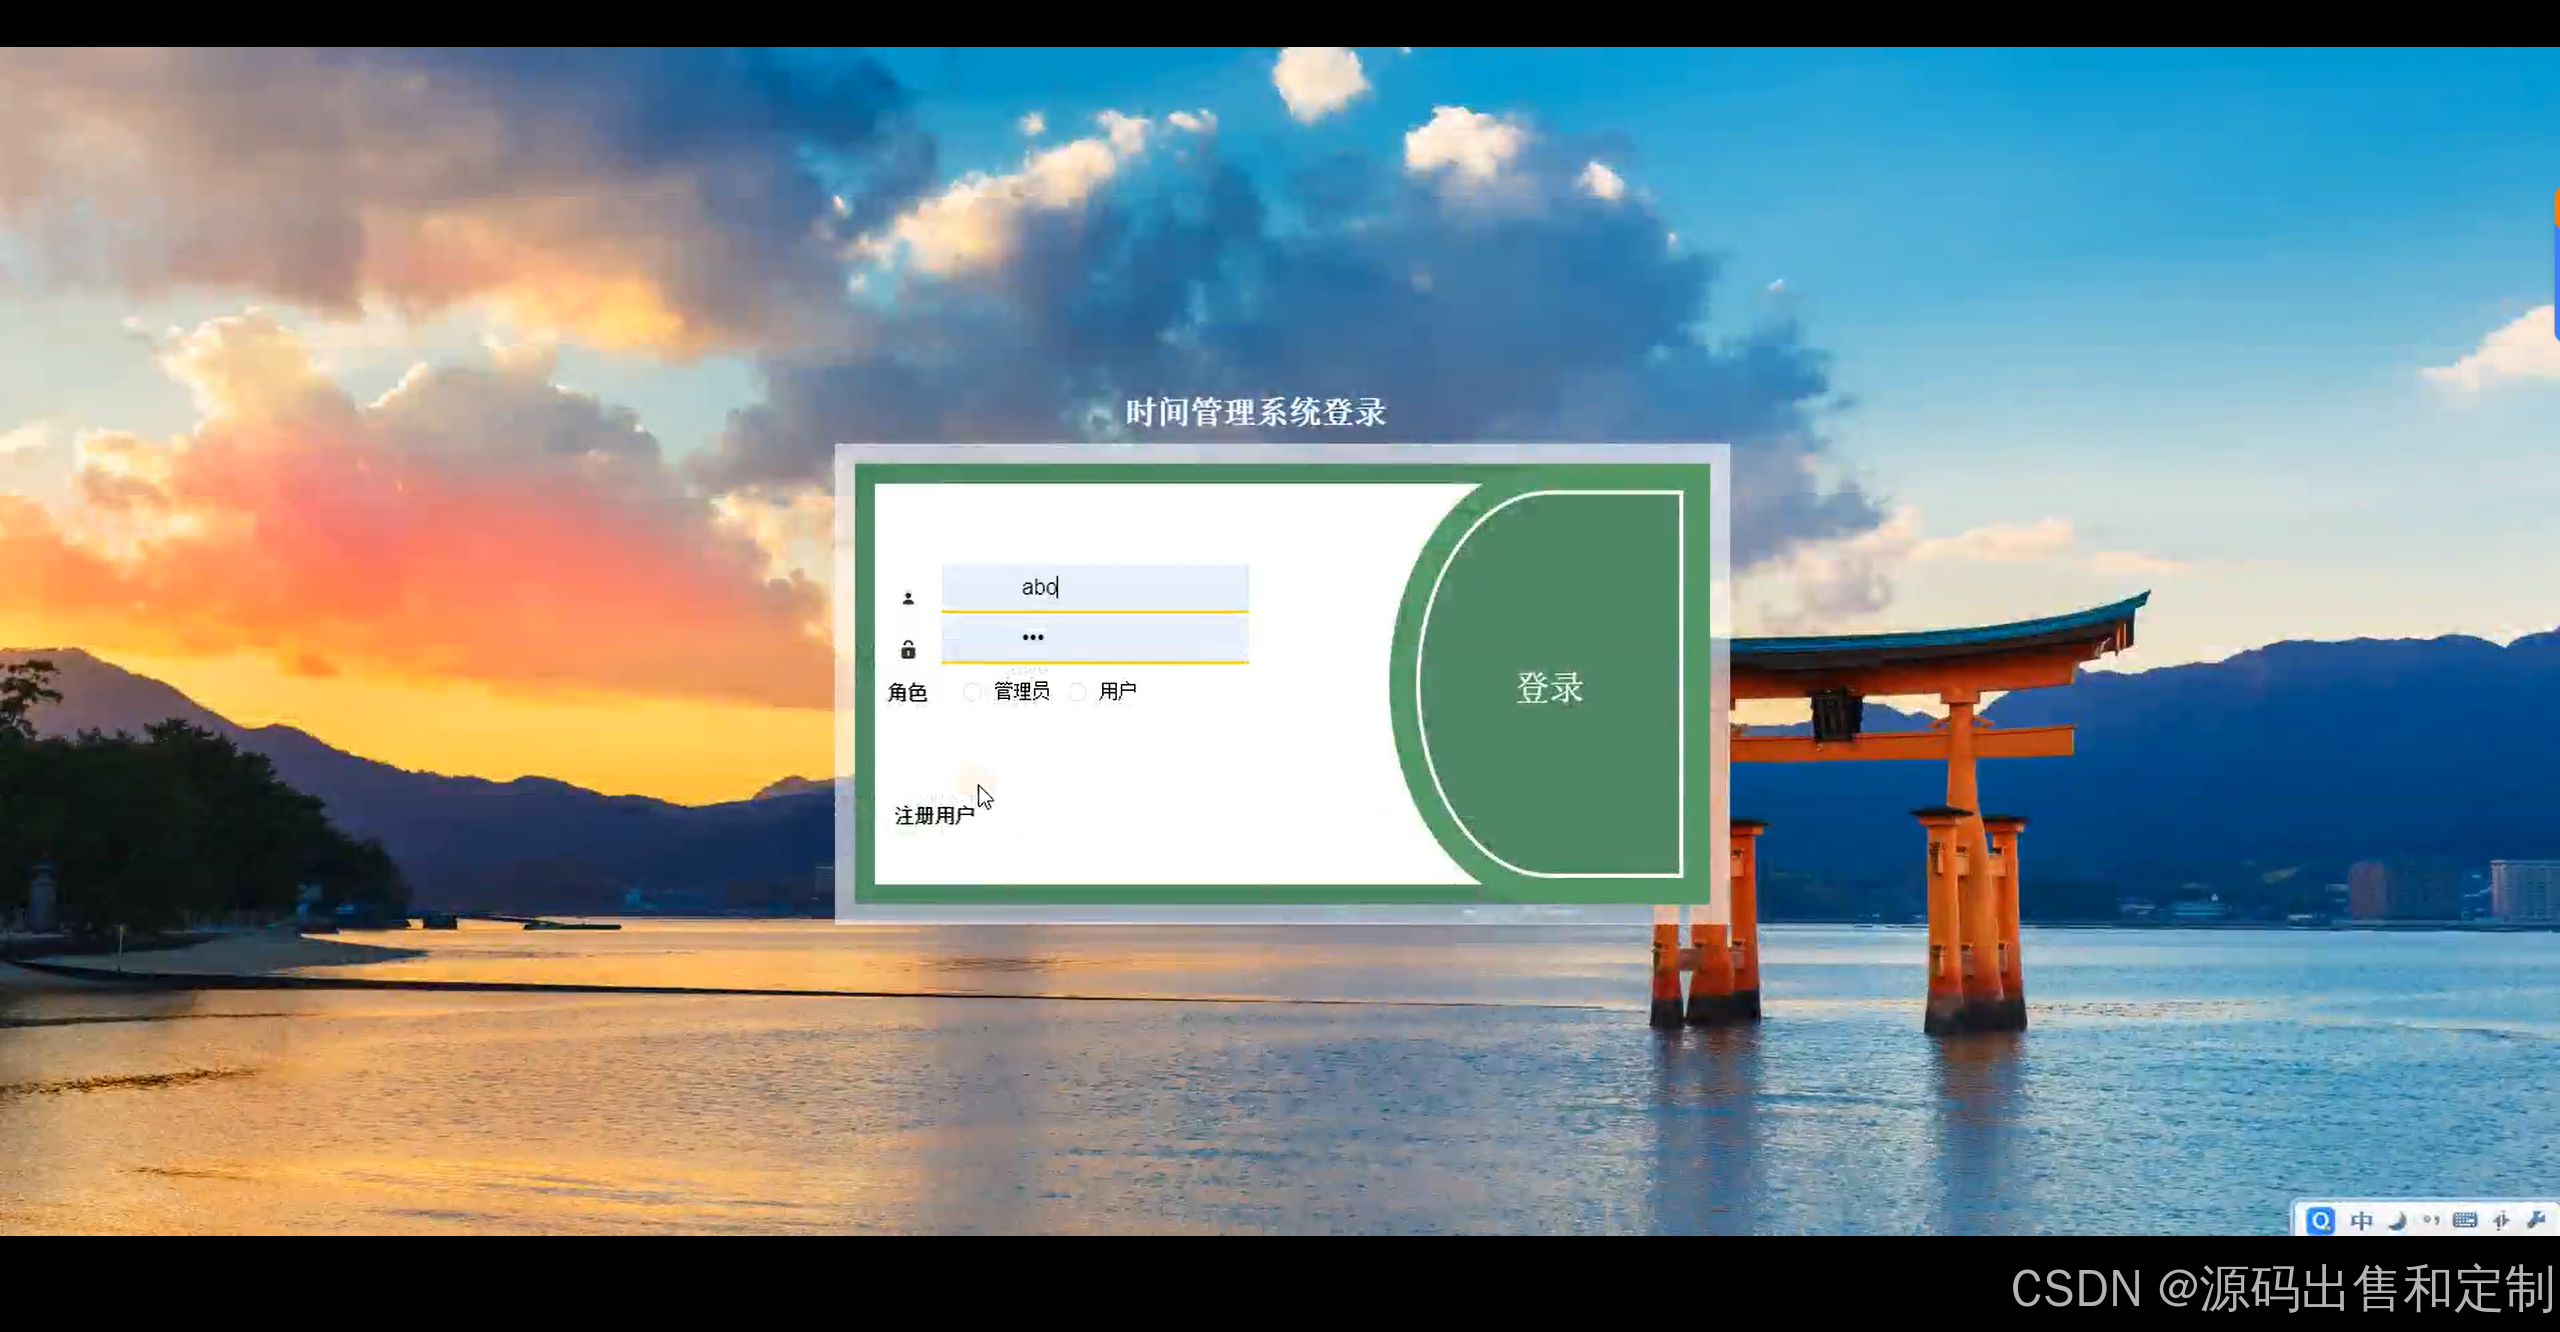The image size is (2560, 1332).
Task: Click the 管理员 label text
Action: (1021, 691)
